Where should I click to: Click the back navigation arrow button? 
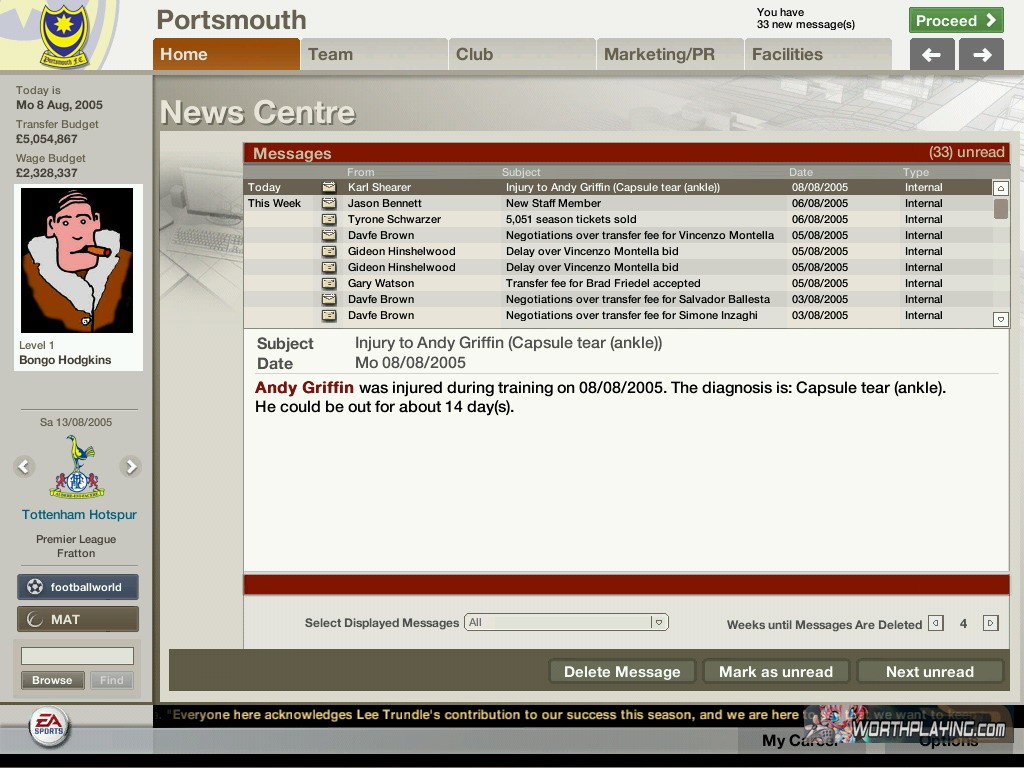[931, 55]
